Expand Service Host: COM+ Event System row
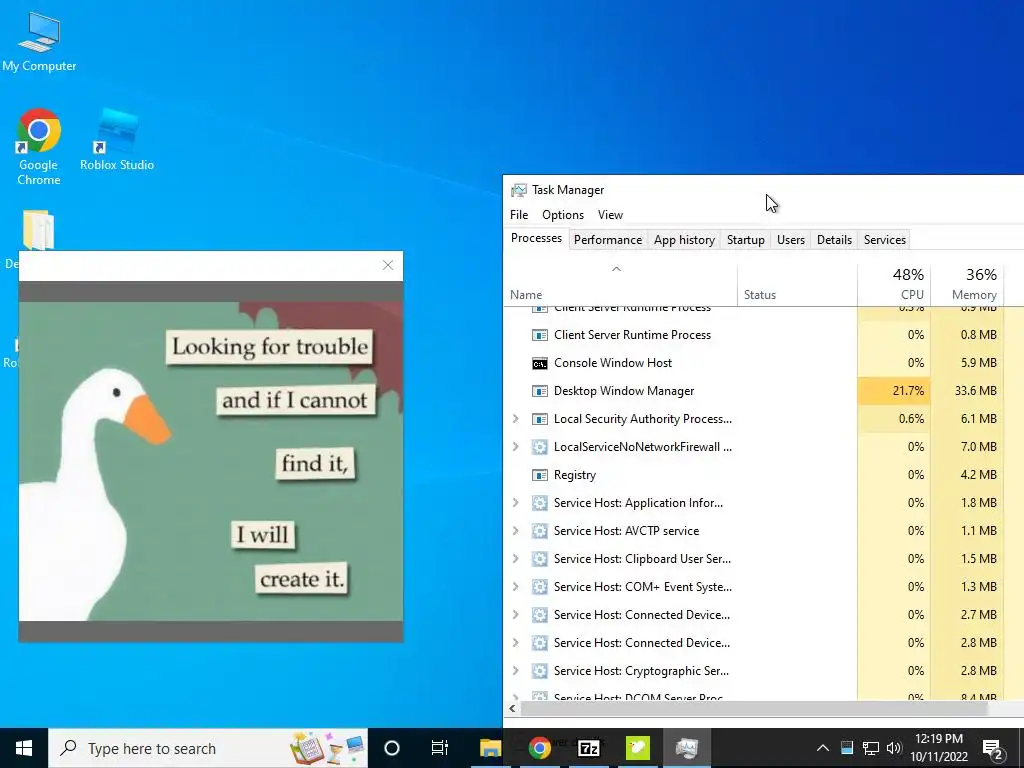 [x=515, y=586]
